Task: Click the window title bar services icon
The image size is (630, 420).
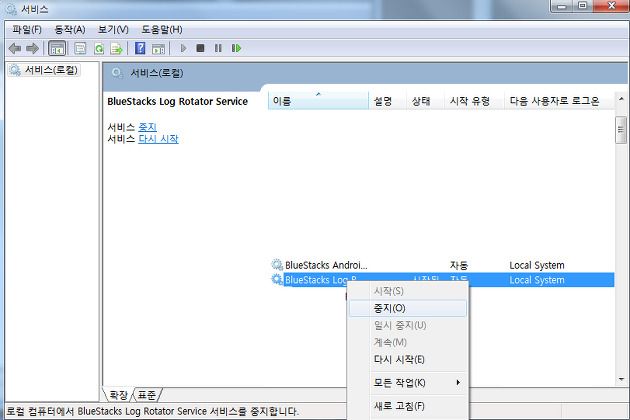Action: click(11, 9)
